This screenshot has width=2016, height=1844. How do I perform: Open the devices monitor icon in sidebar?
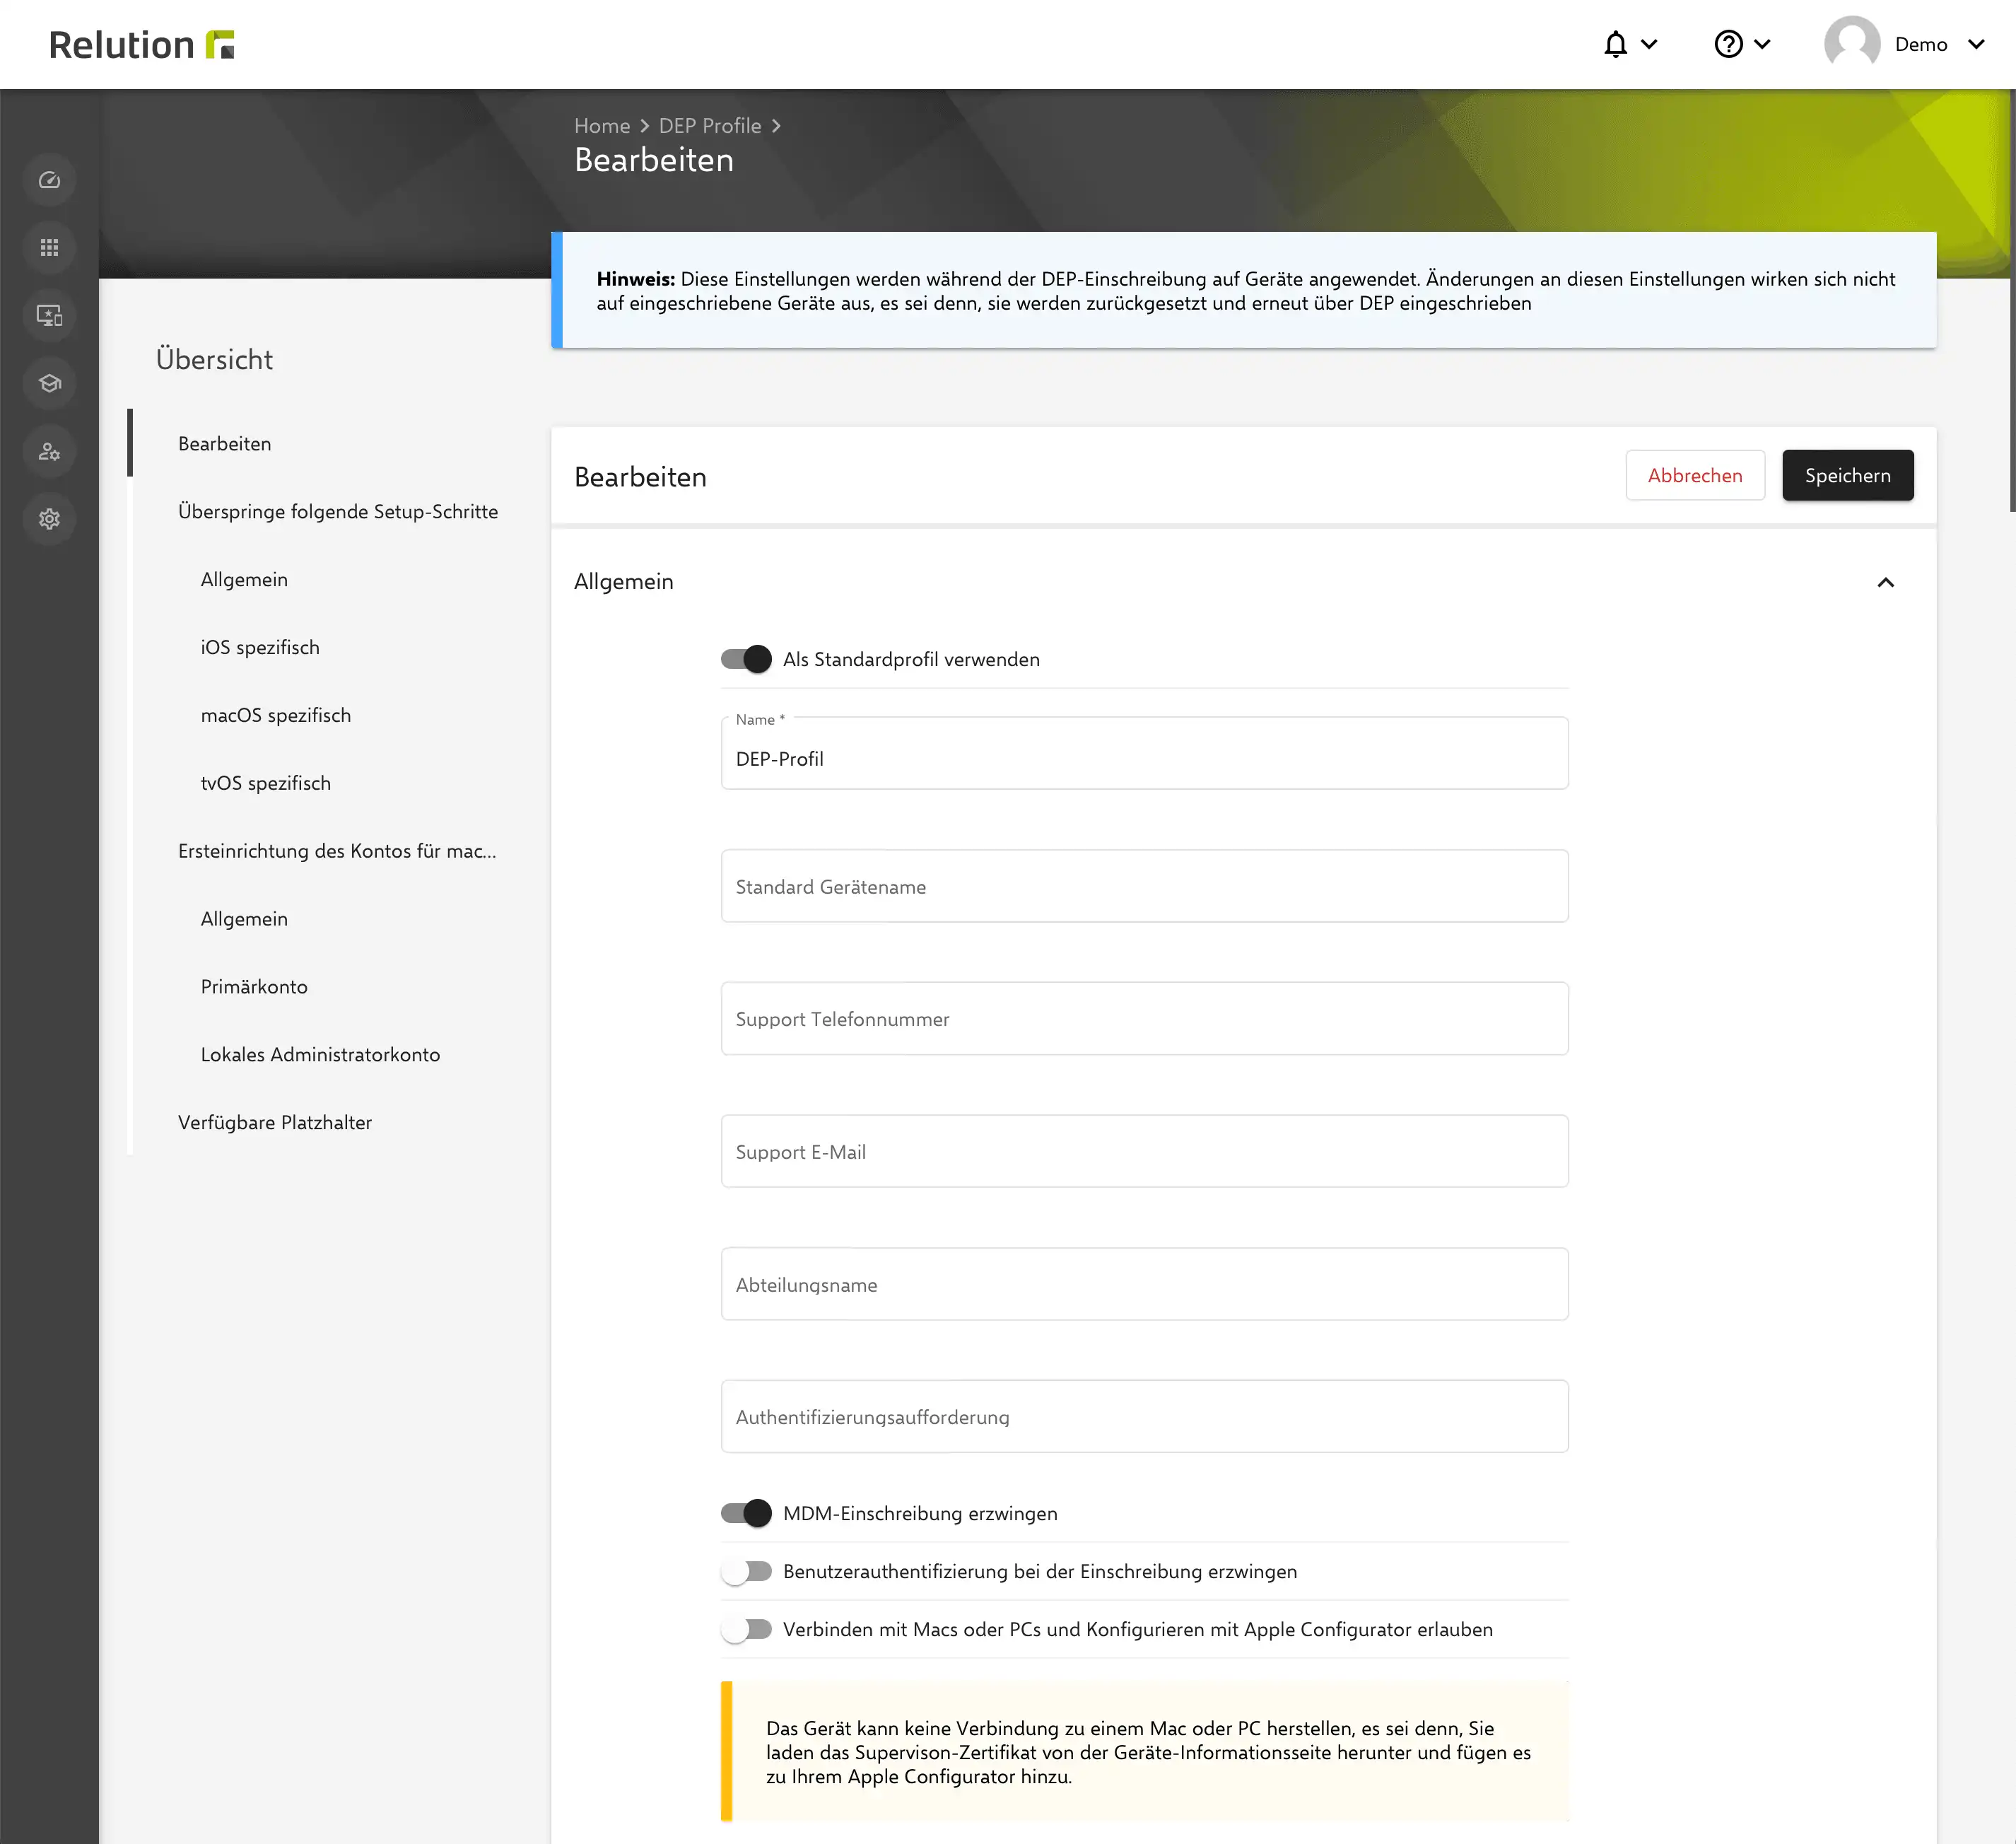coord(49,316)
